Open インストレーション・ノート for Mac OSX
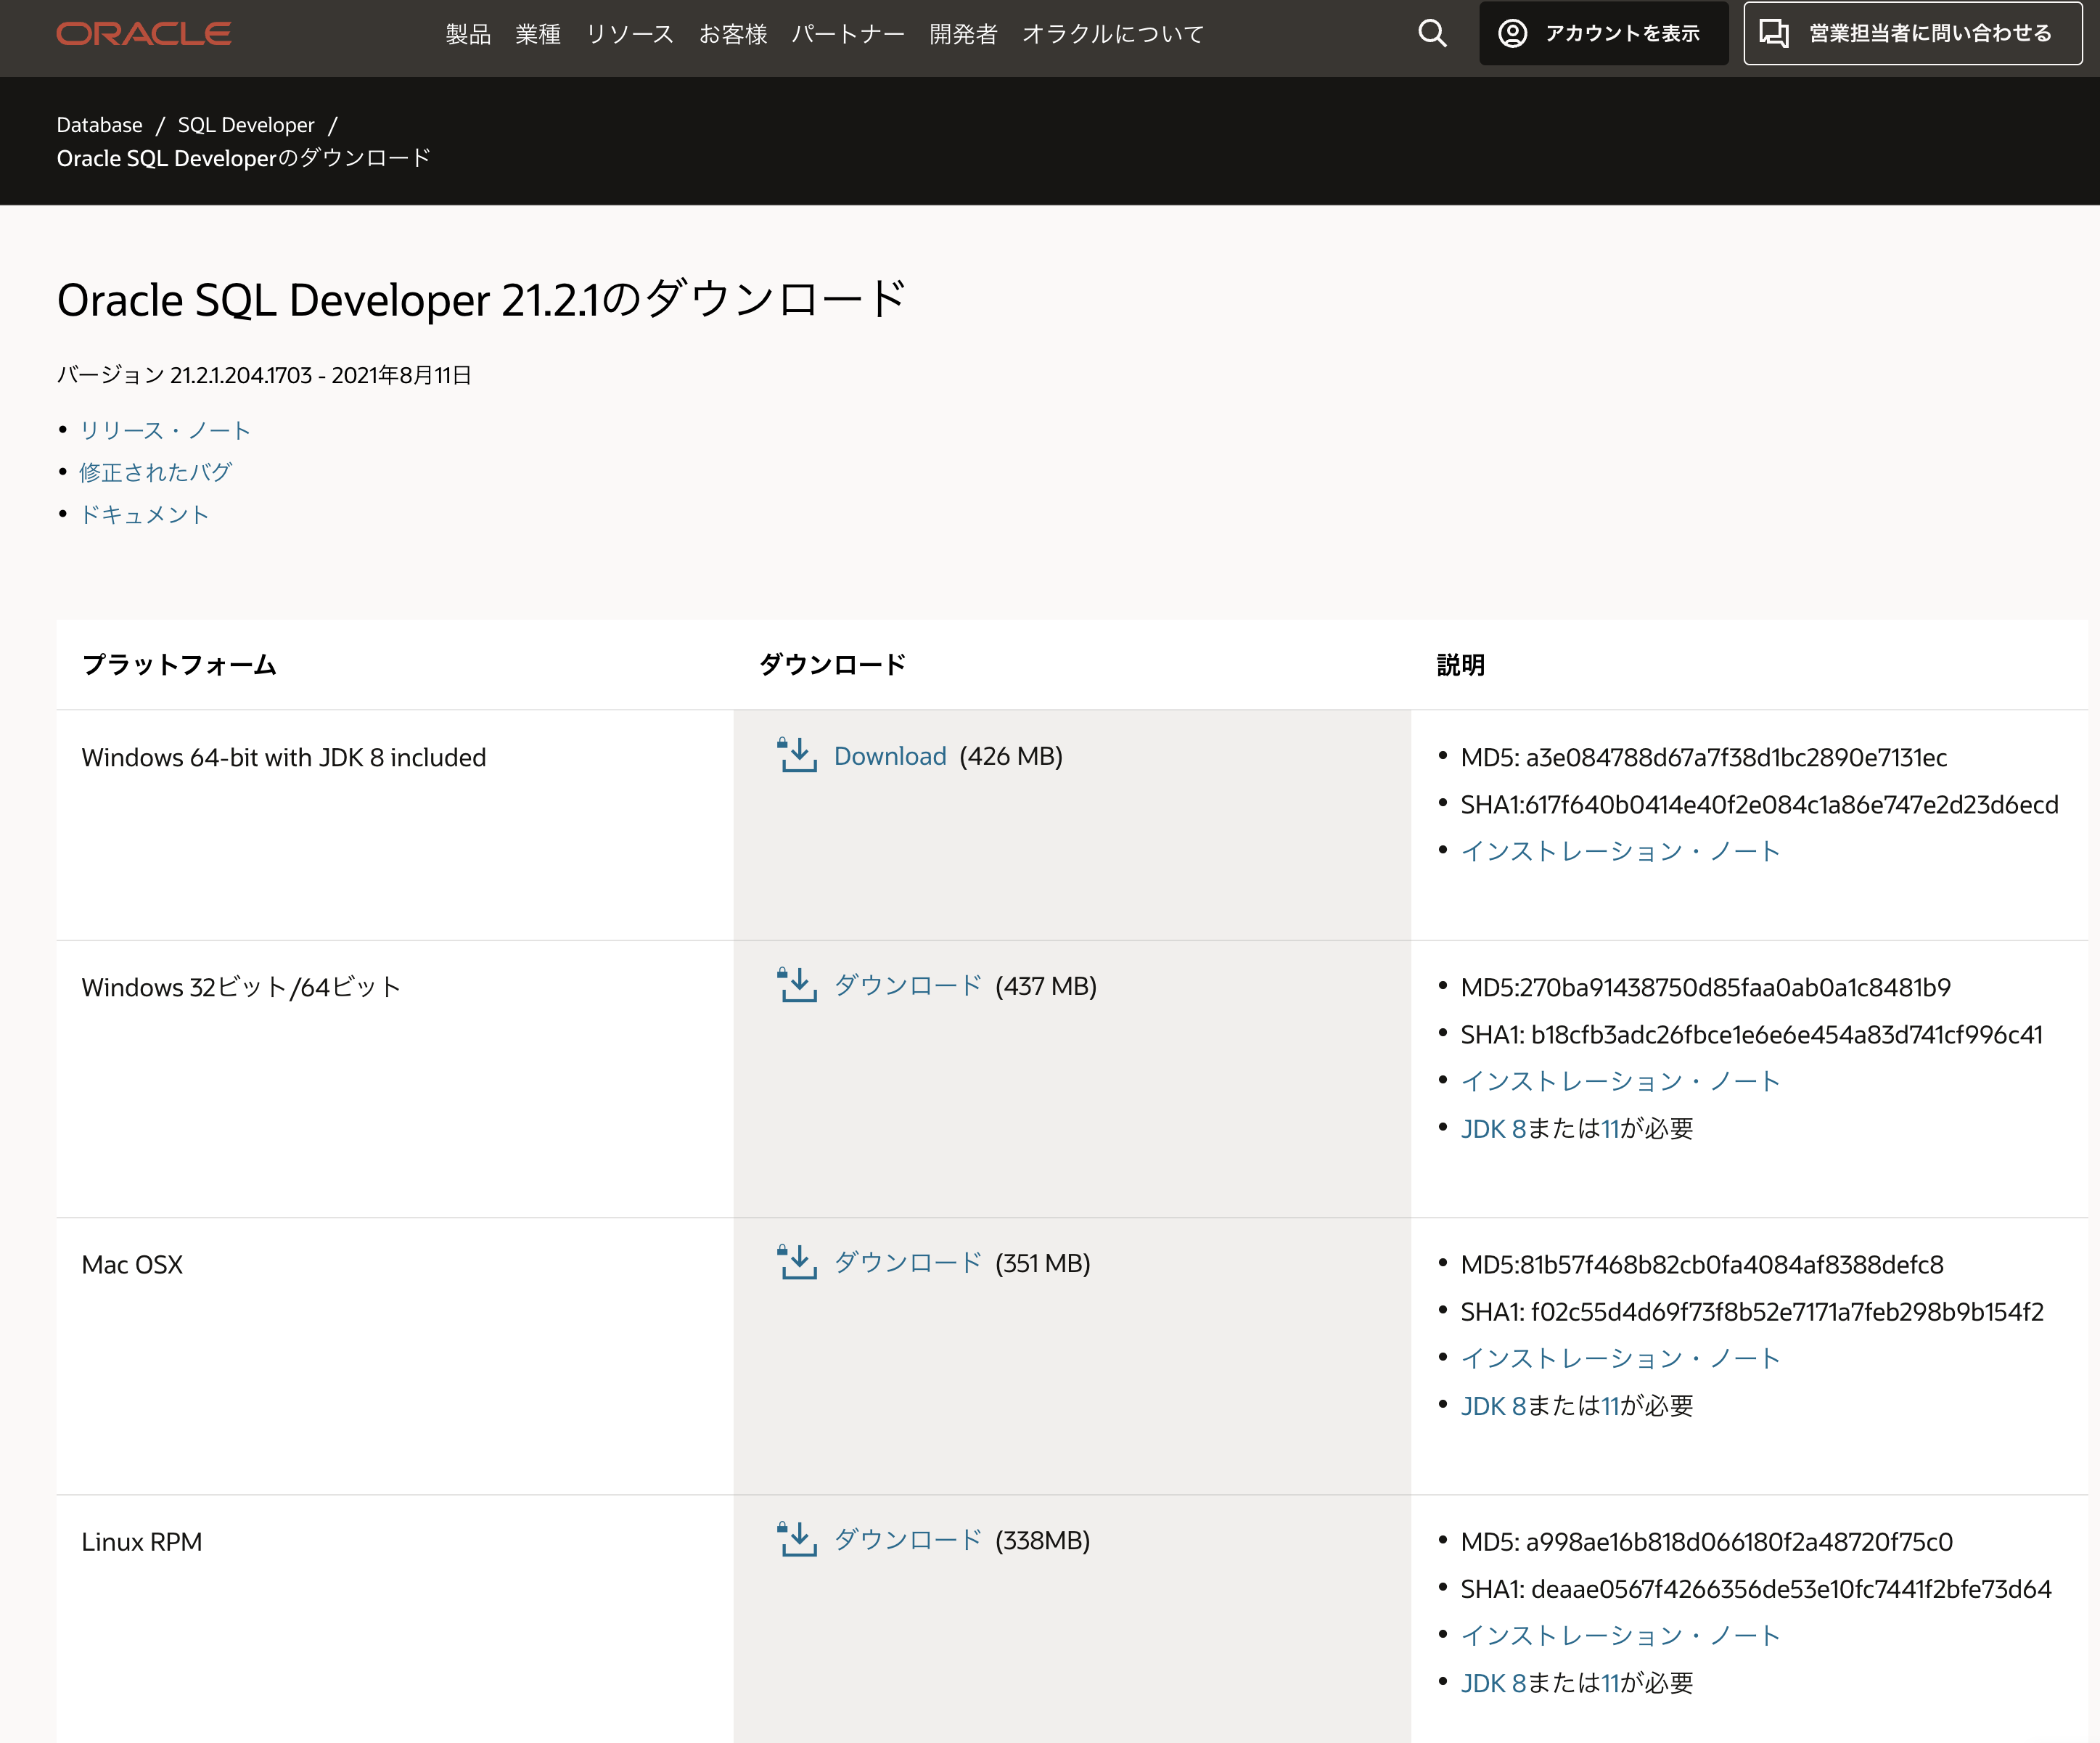The width and height of the screenshot is (2100, 1743). (x=1621, y=1358)
